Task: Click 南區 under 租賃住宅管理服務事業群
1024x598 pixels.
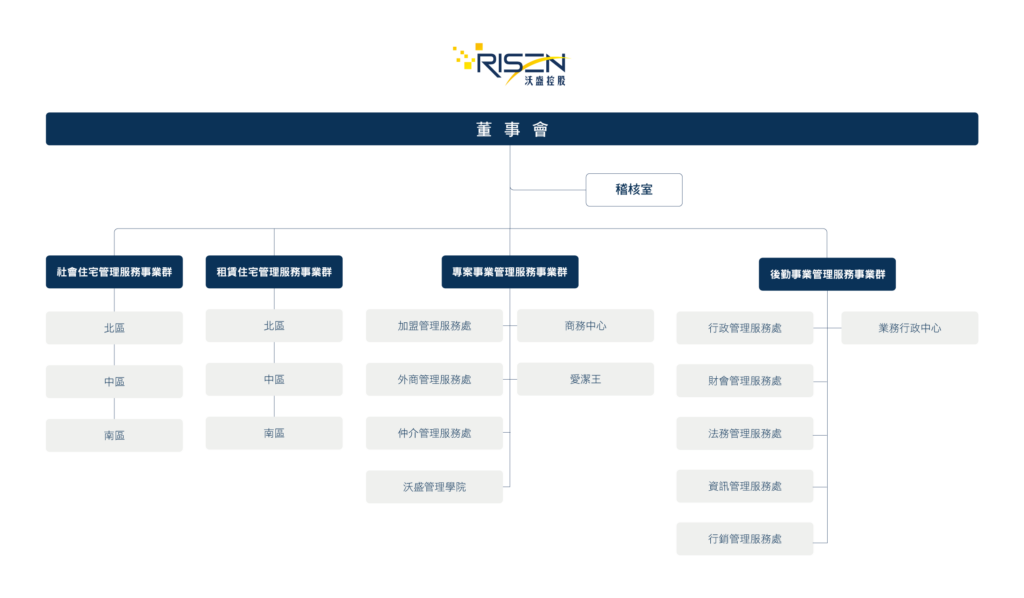Action: [273, 432]
